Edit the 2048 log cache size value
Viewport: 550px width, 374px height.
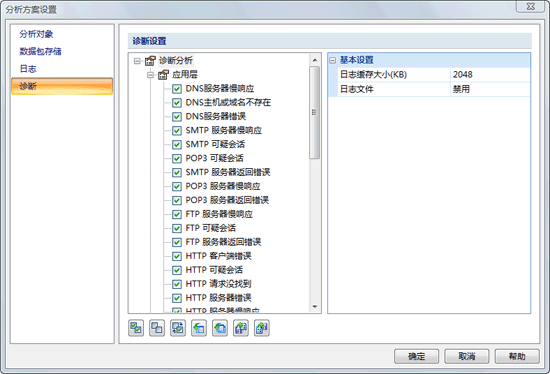(x=490, y=74)
